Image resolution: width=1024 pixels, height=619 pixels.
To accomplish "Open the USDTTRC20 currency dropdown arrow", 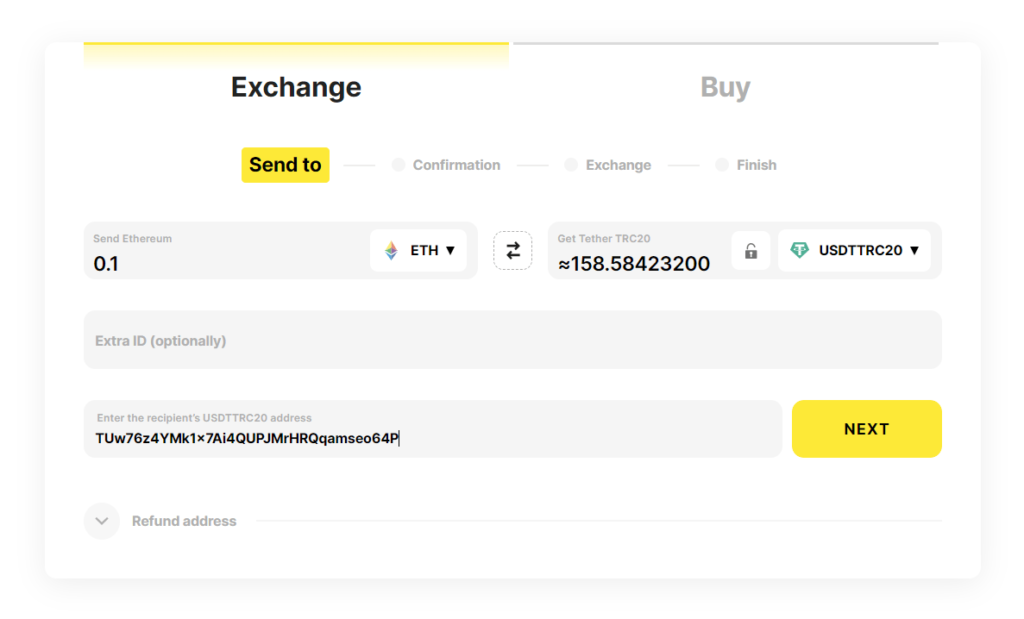I will [914, 251].
